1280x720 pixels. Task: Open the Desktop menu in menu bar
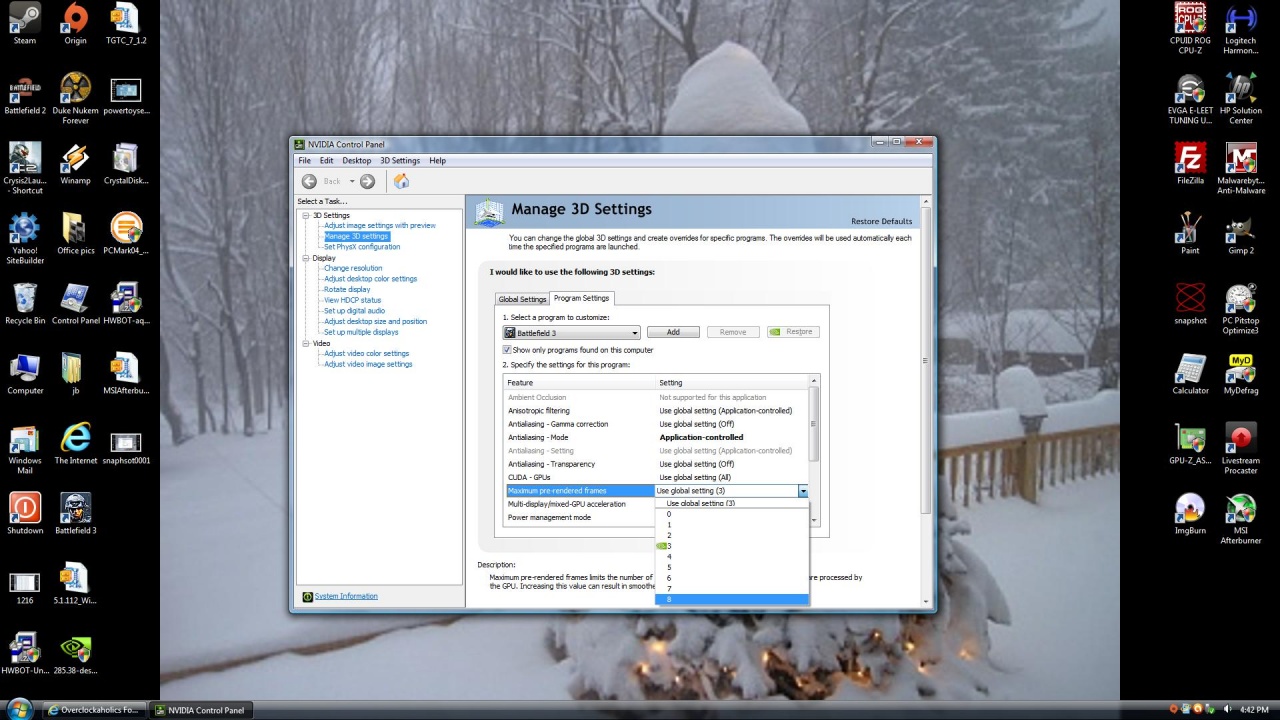click(356, 161)
